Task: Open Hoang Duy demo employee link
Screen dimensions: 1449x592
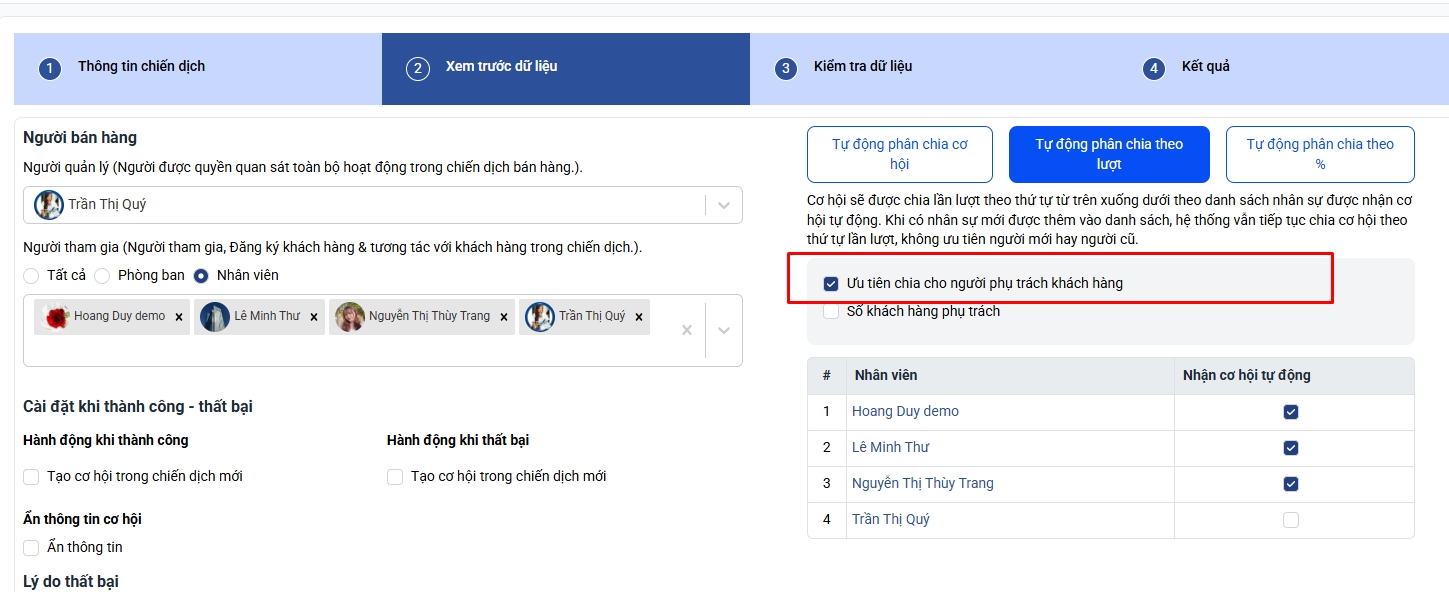Action: 905,412
